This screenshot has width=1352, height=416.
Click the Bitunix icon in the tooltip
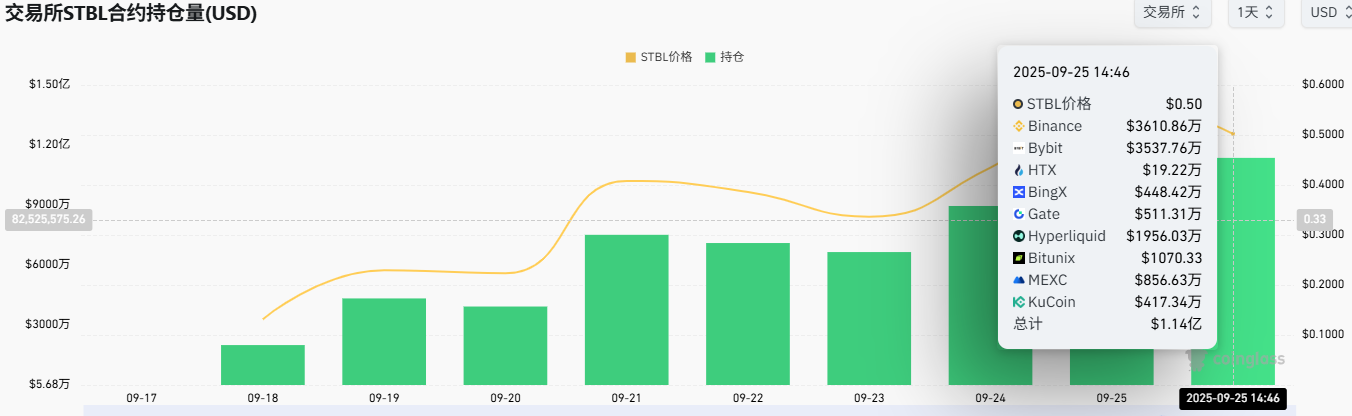click(1018, 258)
